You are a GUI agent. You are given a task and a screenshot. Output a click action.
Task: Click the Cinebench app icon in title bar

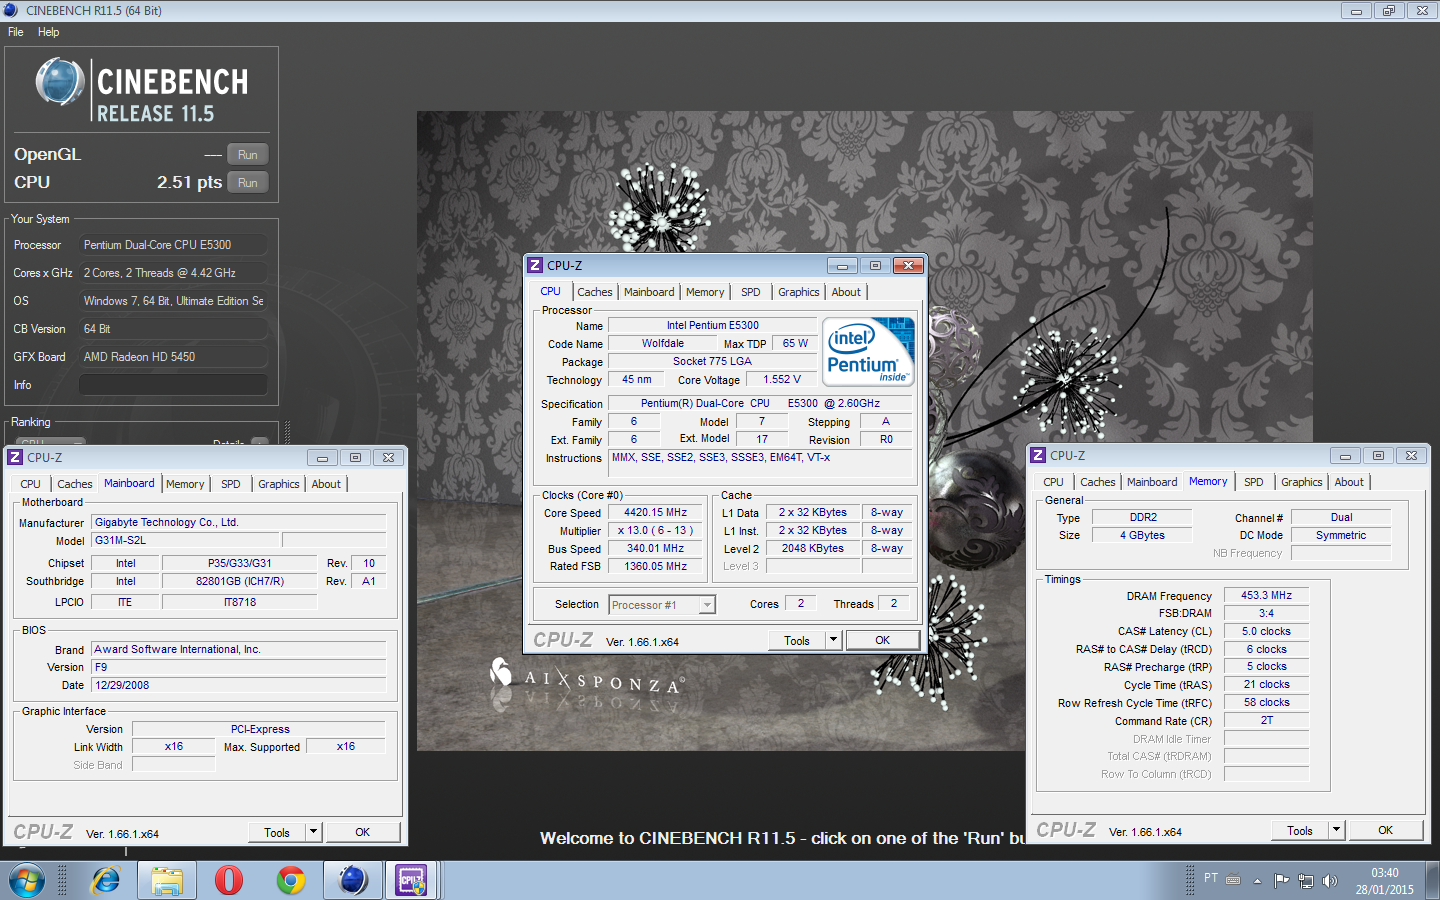click(x=10, y=10)
